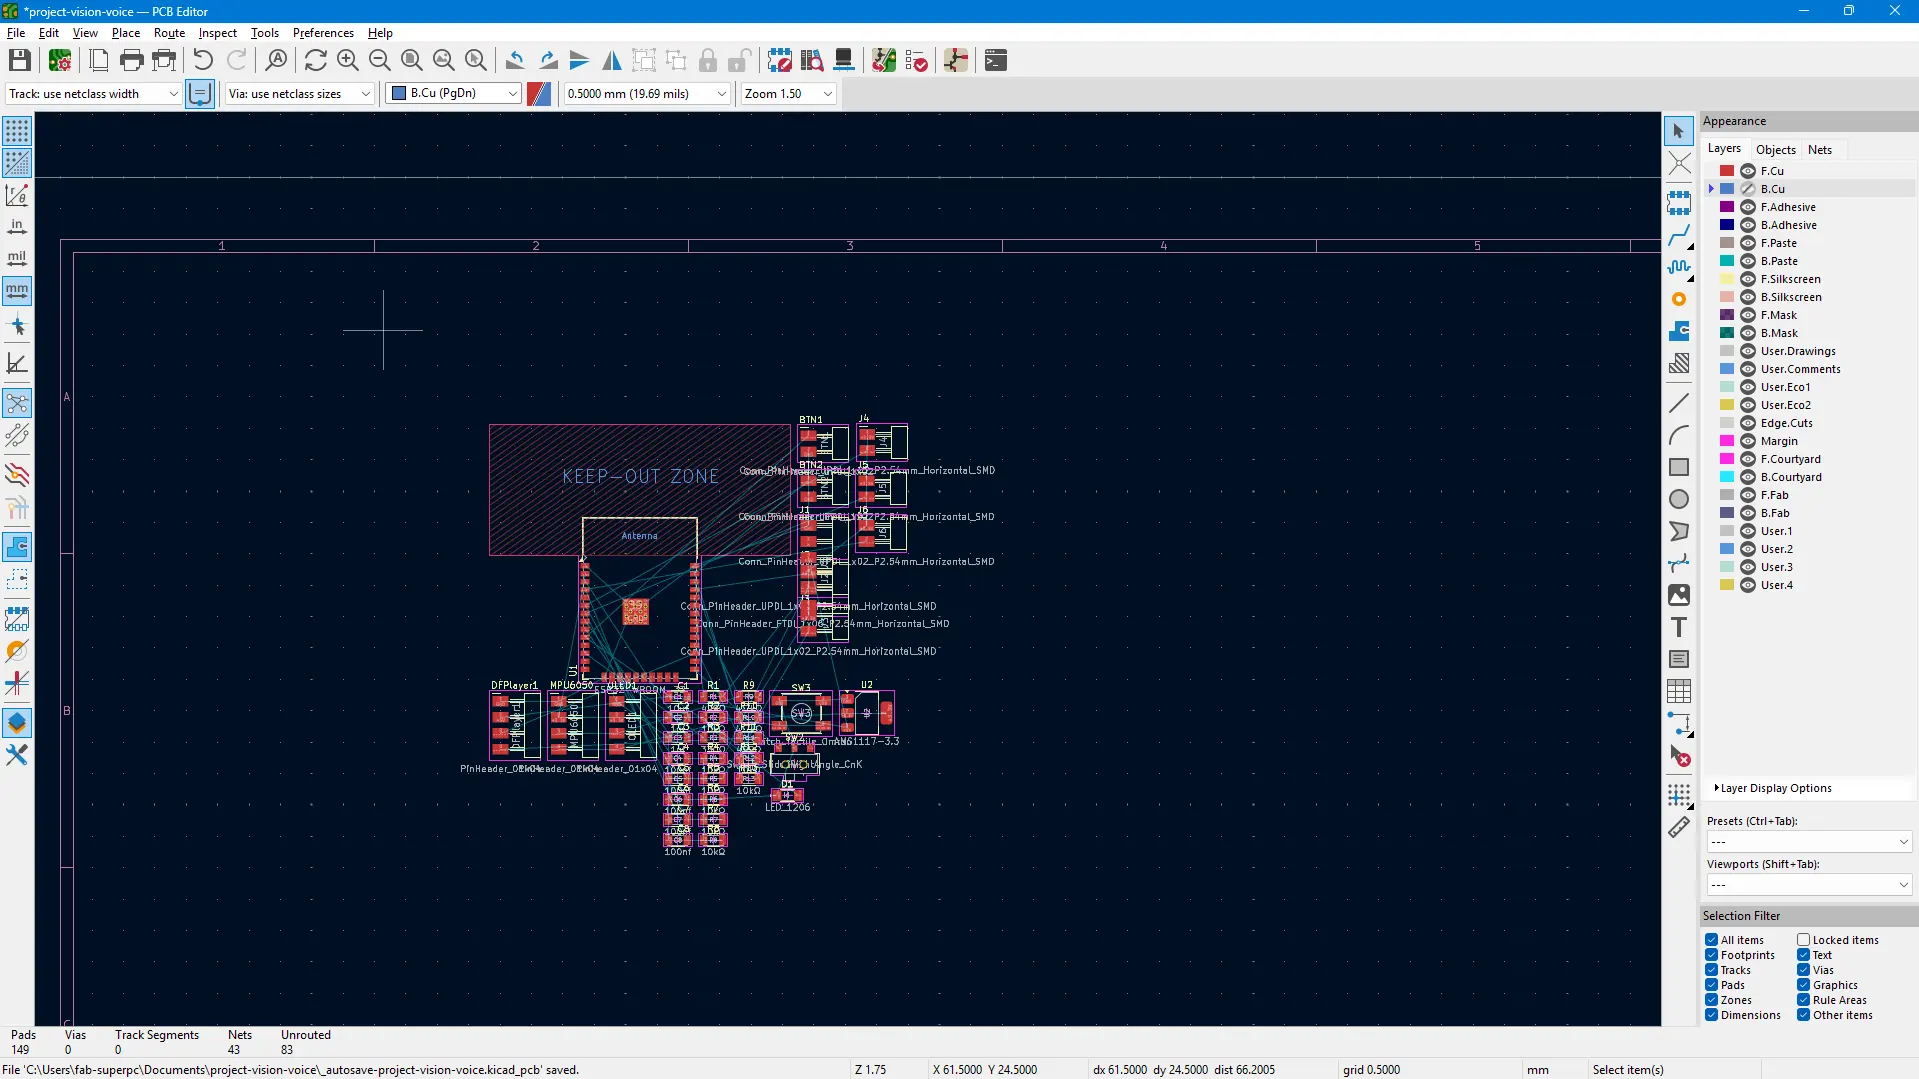The image size is (1919, 1079).
Task: Expand Layer Display Options section
Action: 1775,788
